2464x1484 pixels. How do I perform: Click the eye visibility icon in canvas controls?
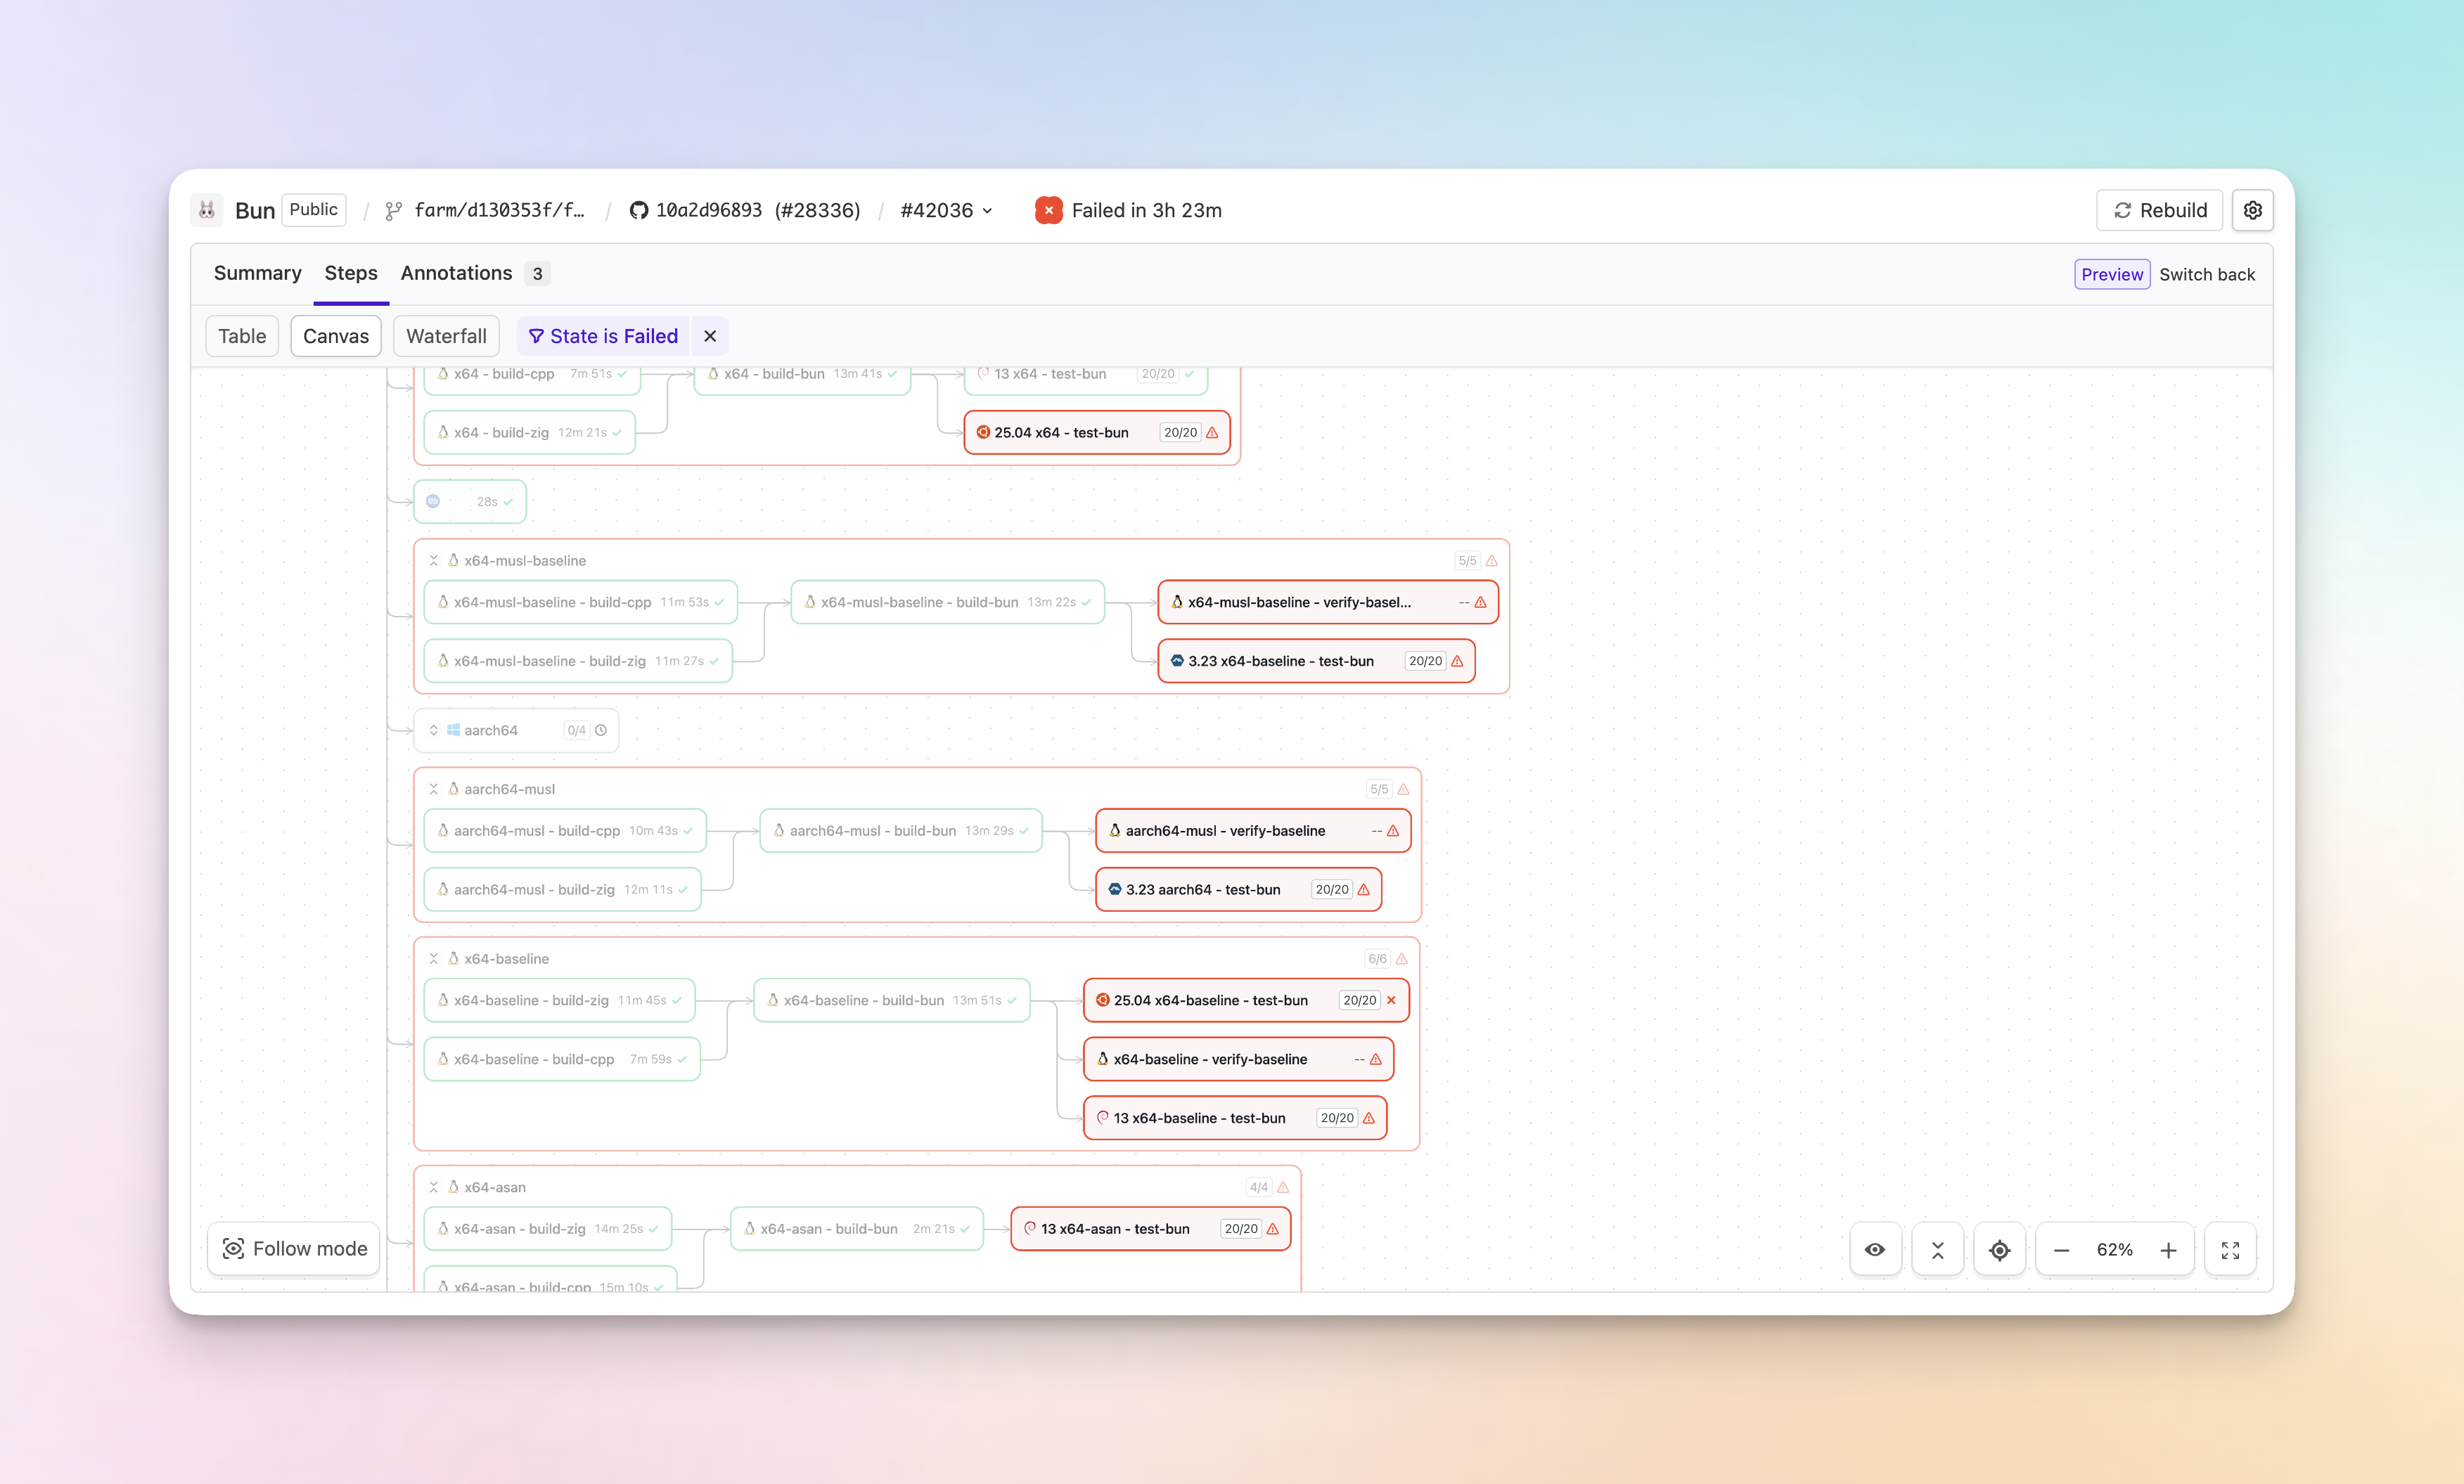pyautogui.click(x=1875, y=1249)
